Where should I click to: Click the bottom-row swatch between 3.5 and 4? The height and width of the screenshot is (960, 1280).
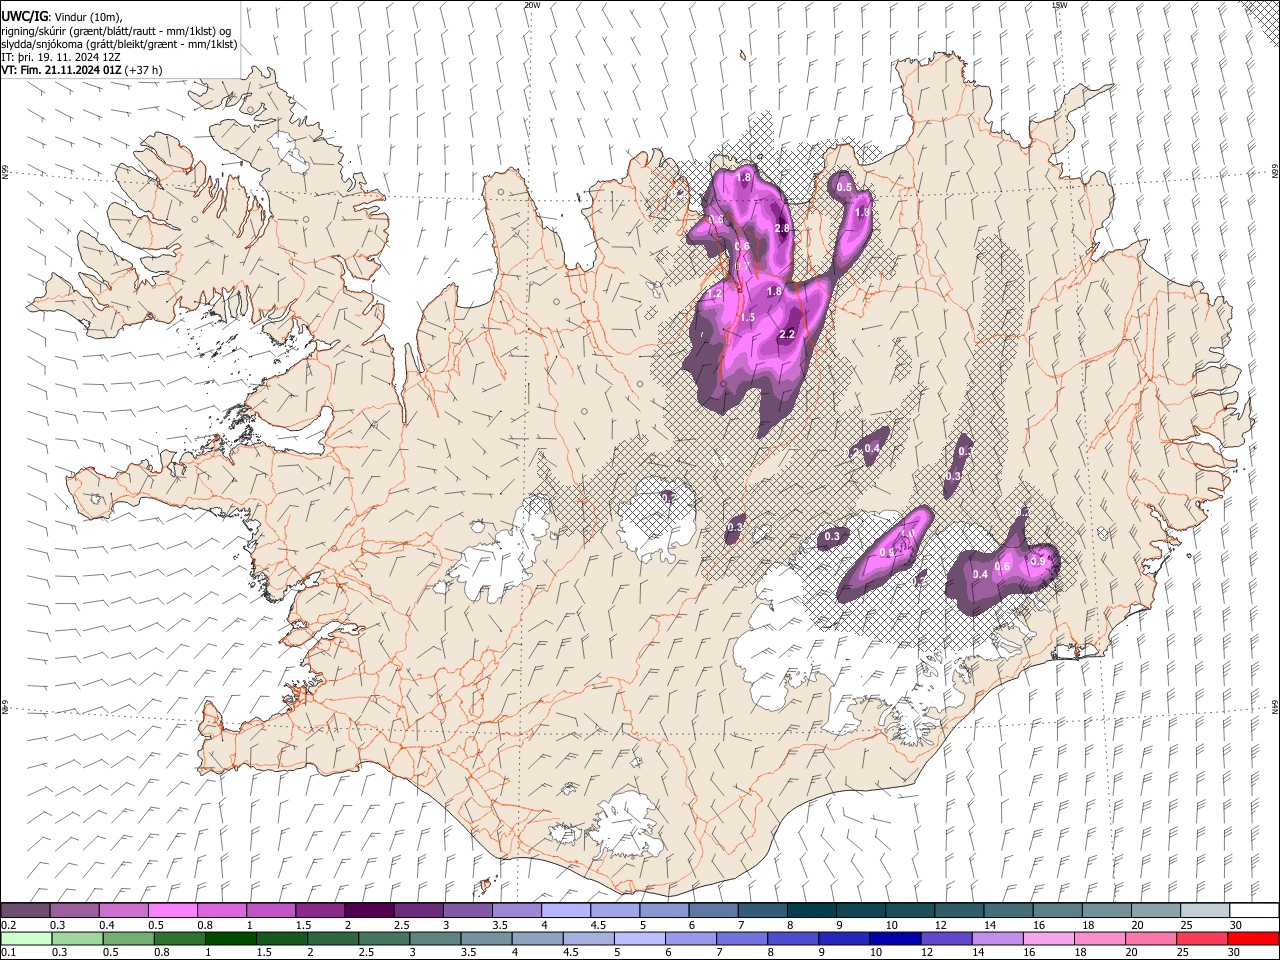486,938
